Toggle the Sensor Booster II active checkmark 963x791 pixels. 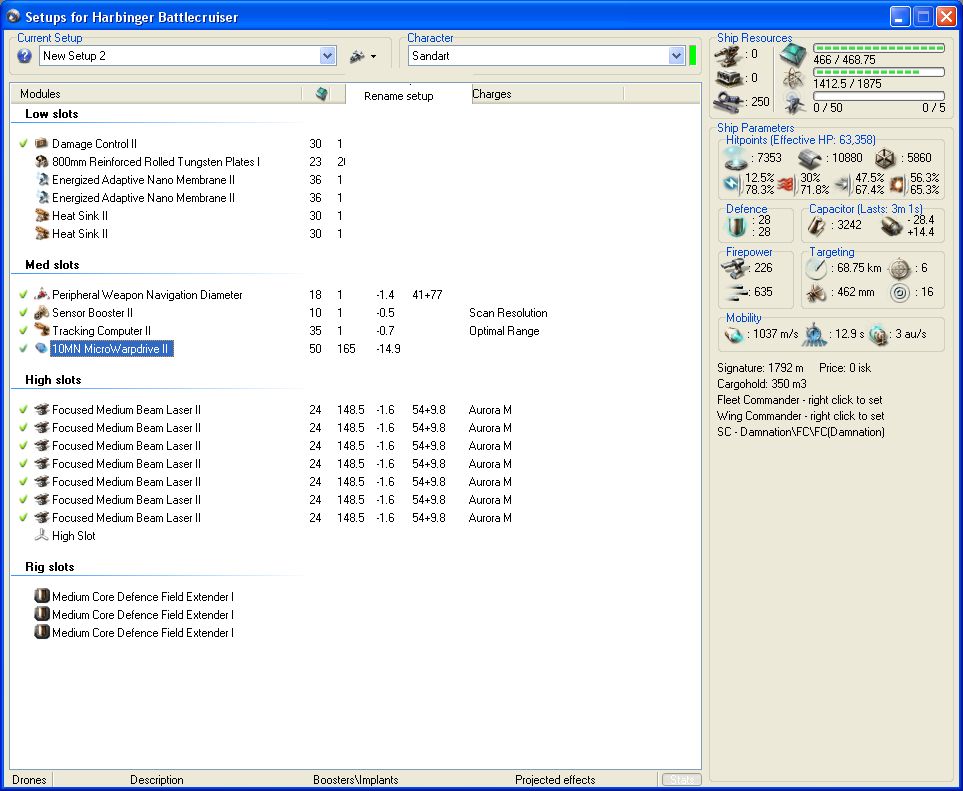pos(23,313)
